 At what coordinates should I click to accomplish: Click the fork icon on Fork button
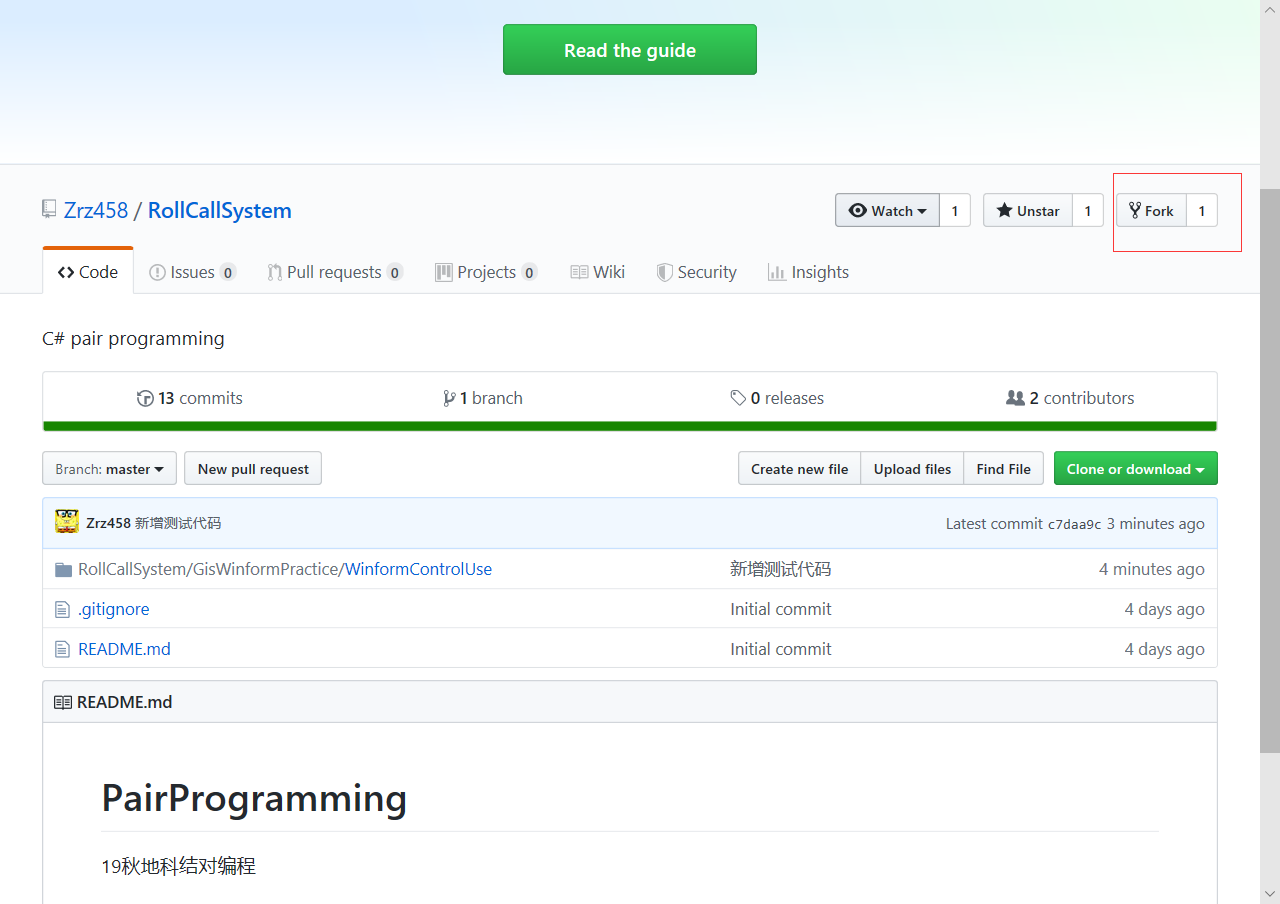point(1135,211)
